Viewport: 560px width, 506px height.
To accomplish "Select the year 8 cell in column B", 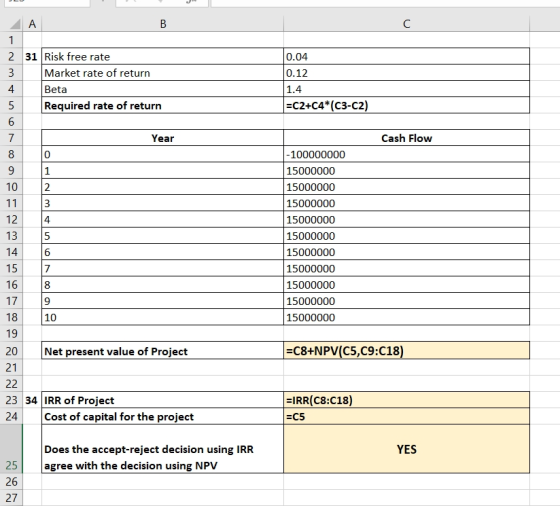I will point(163,285).
